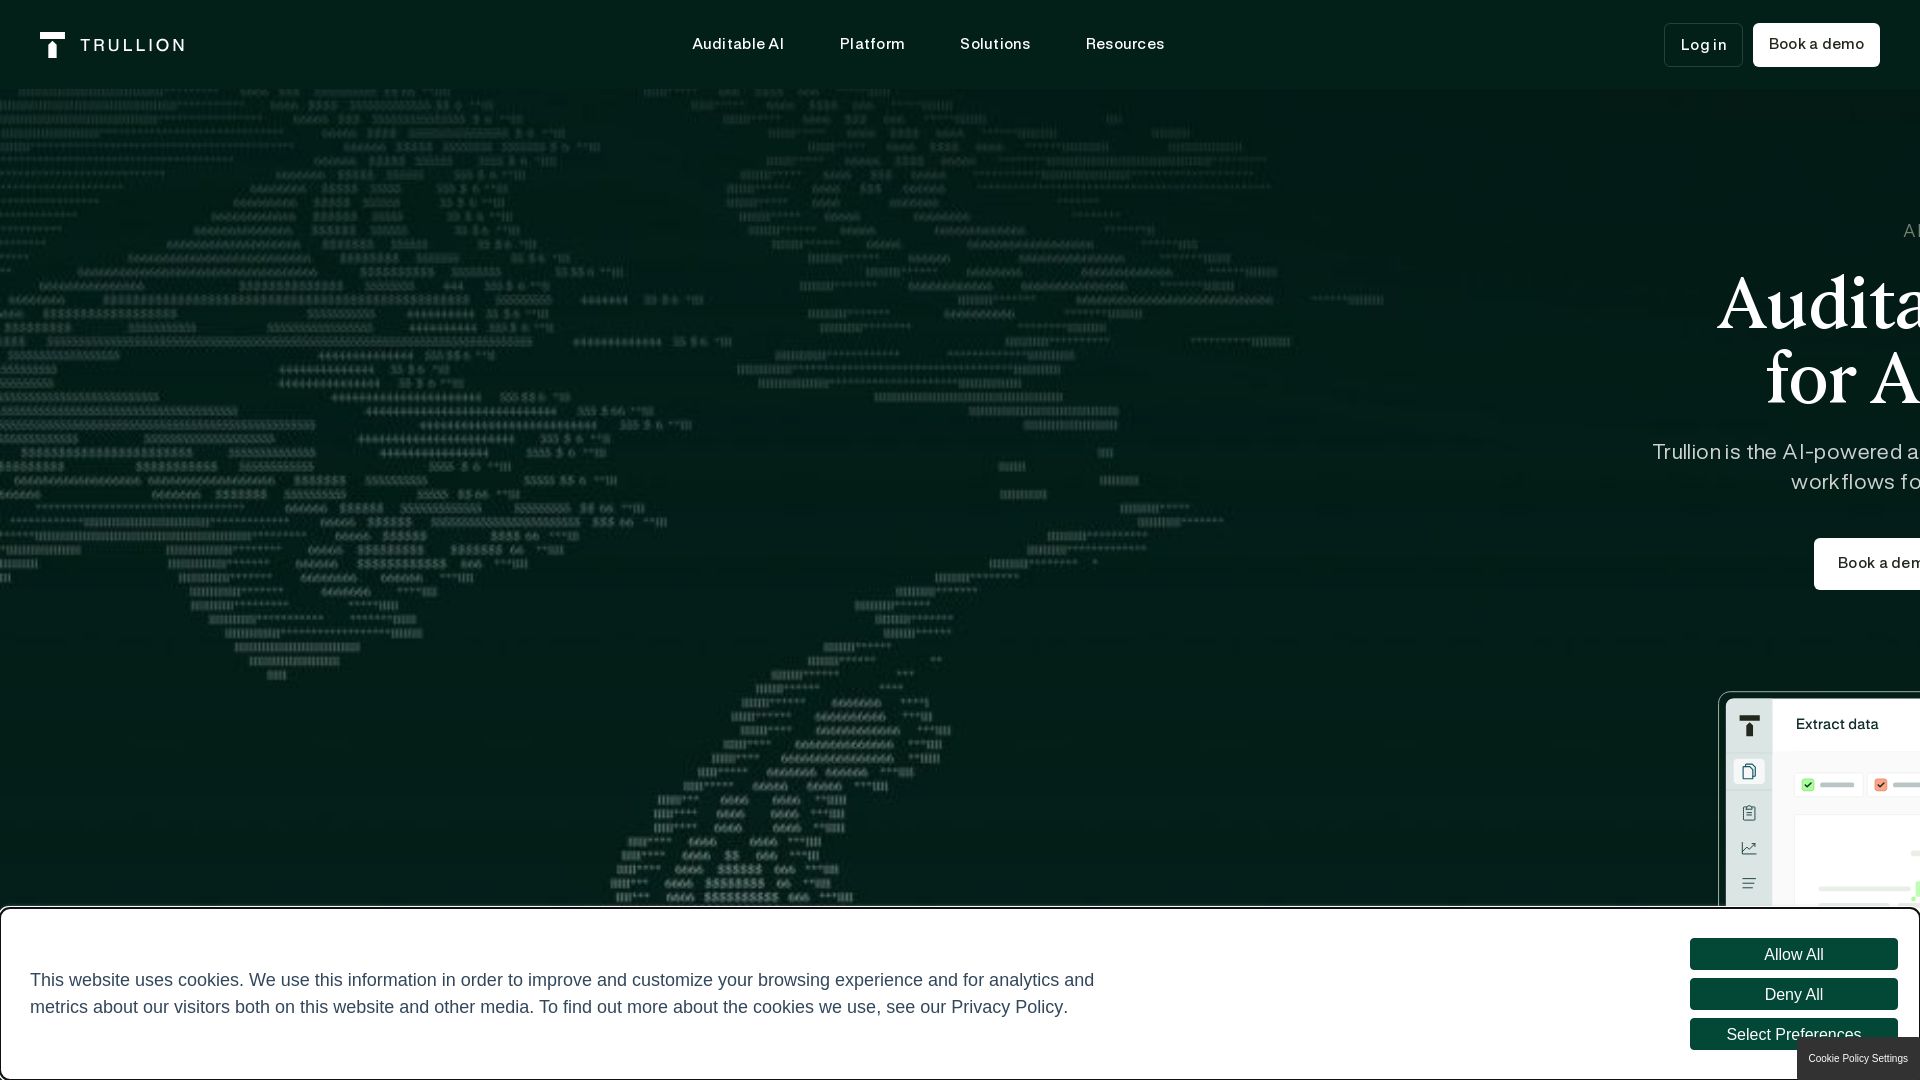Toggle the orange checkbox in preview
The image size is (1920, 1080).
coord(1881,785)
